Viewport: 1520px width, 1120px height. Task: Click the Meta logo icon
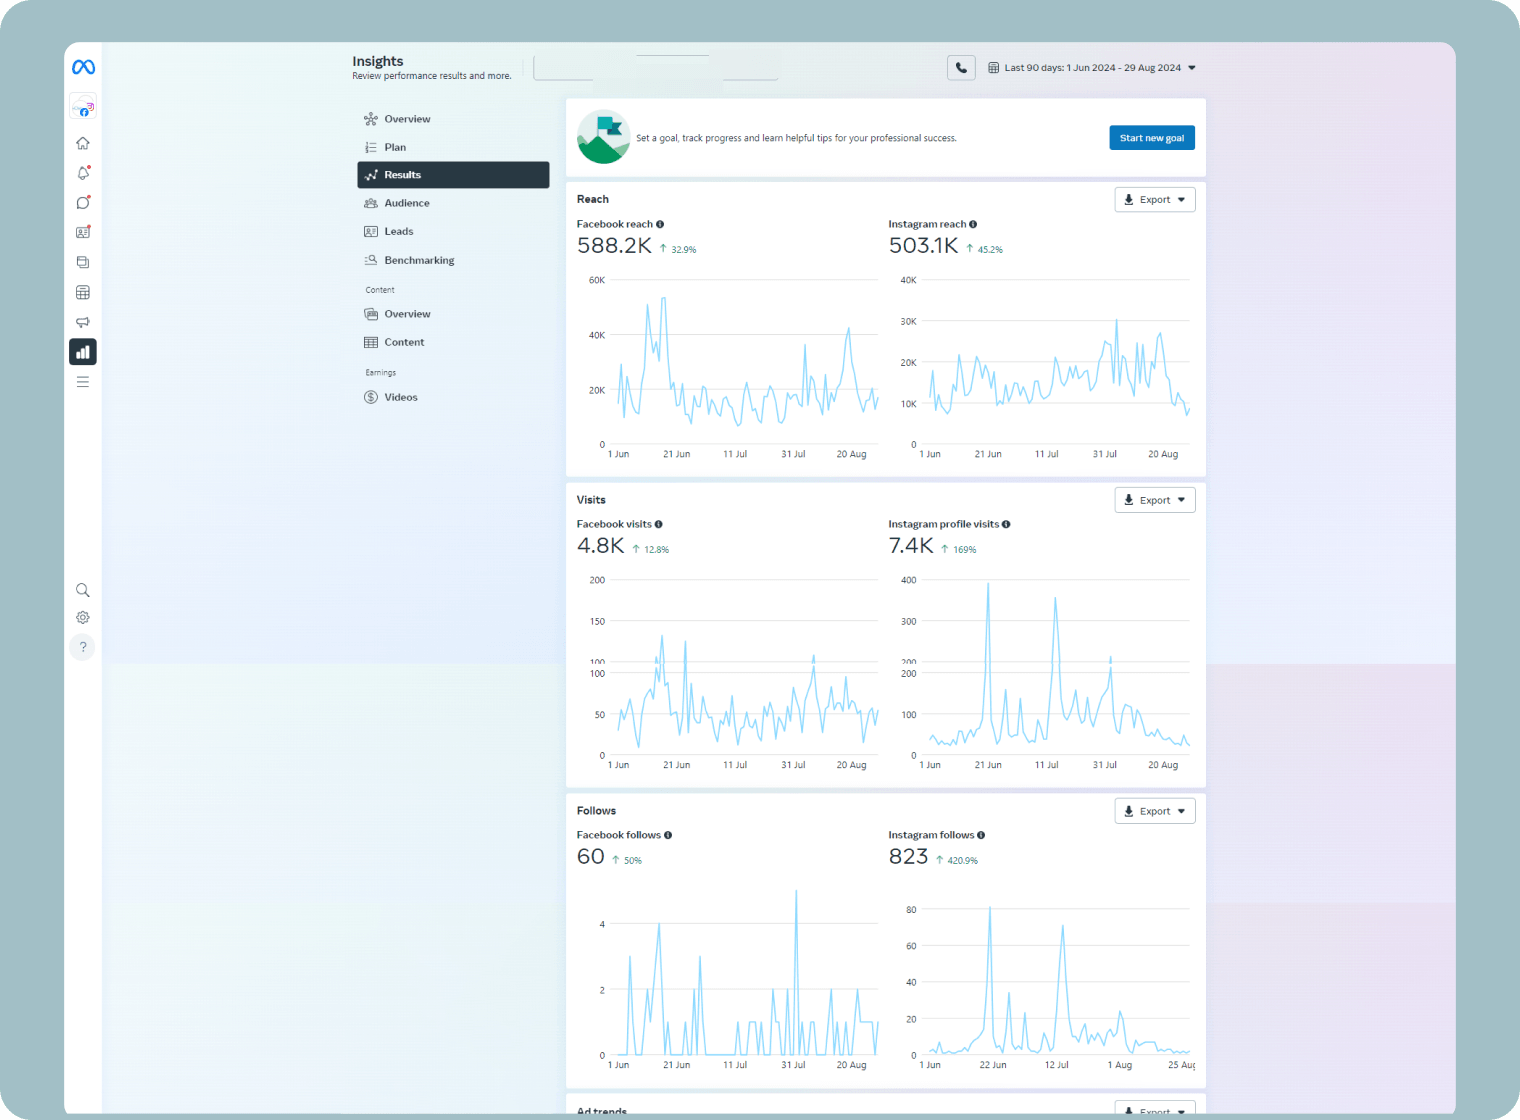pyautogui.click(x=83, y=67)
